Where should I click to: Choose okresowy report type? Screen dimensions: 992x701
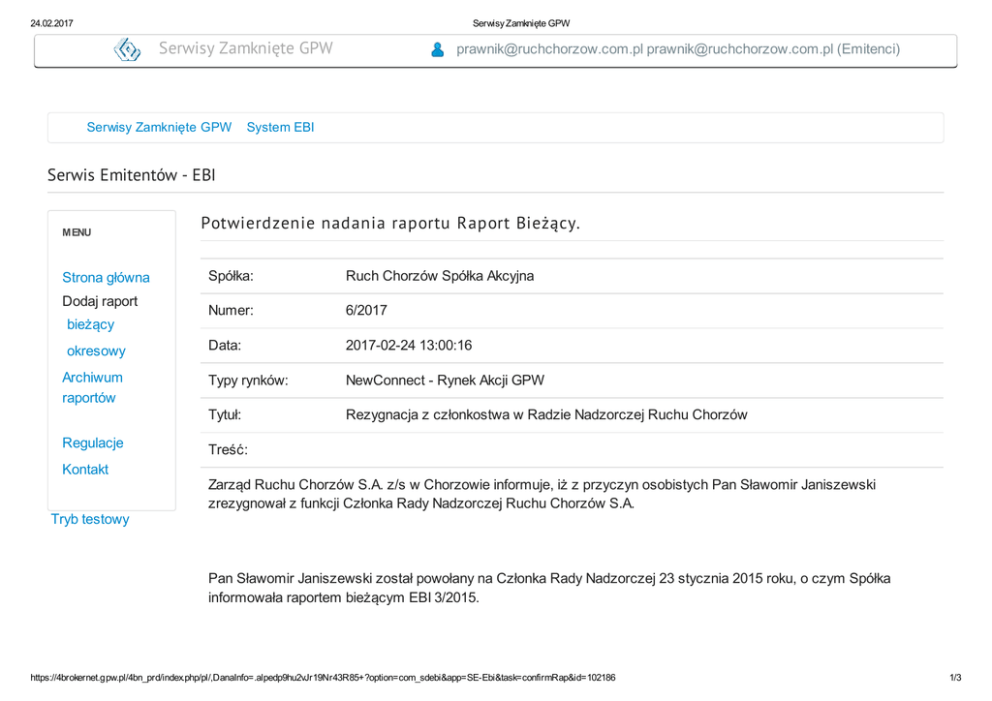pos(96,351)
